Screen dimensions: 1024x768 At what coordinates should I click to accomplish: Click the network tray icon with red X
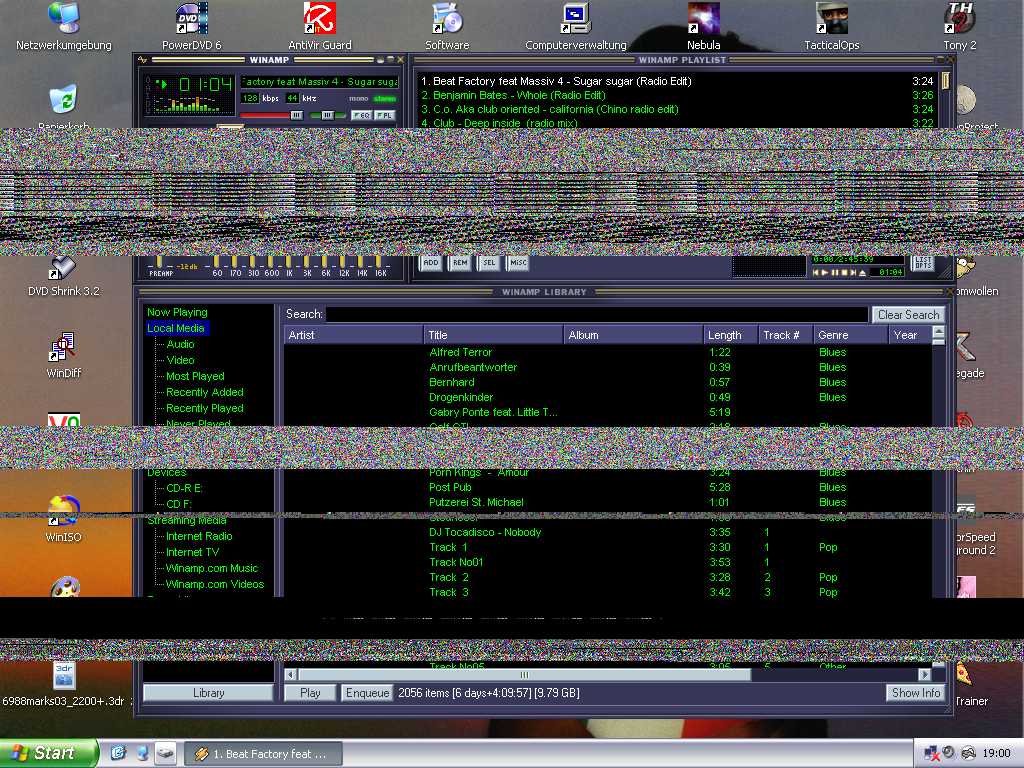pos(931,753)
